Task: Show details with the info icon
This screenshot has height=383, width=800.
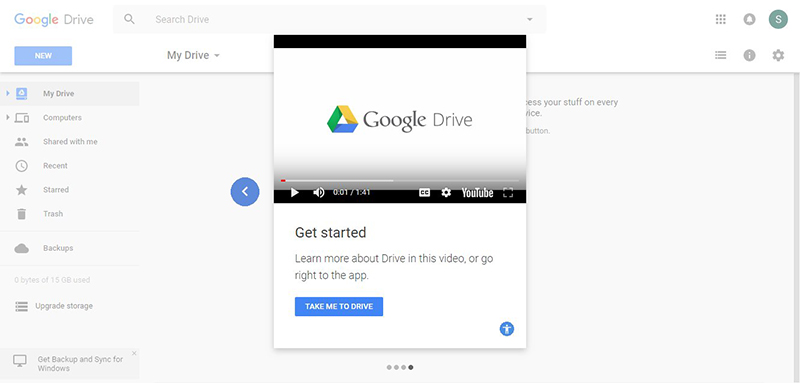Action: 749,55
